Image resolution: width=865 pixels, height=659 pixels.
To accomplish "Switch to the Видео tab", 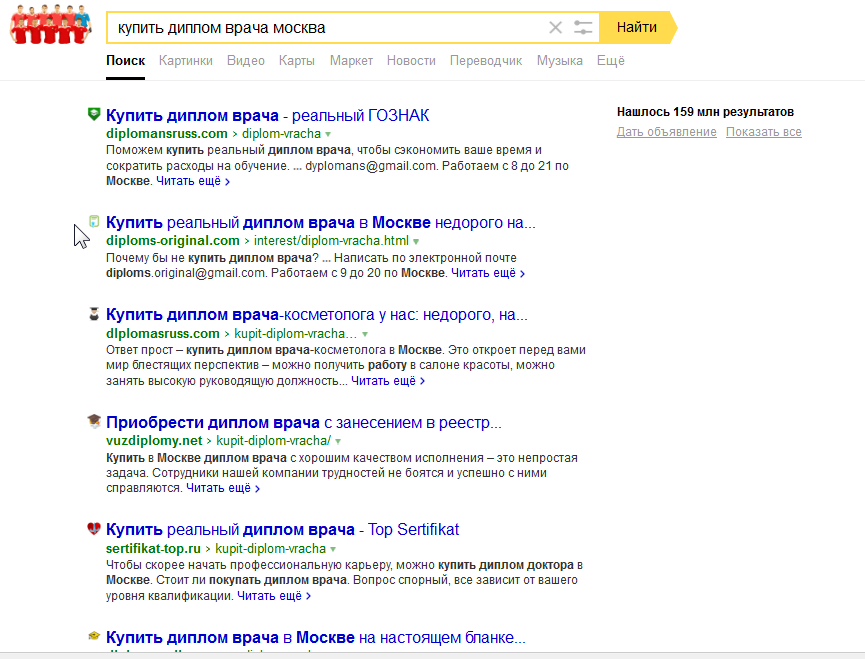I will point(246,61).
